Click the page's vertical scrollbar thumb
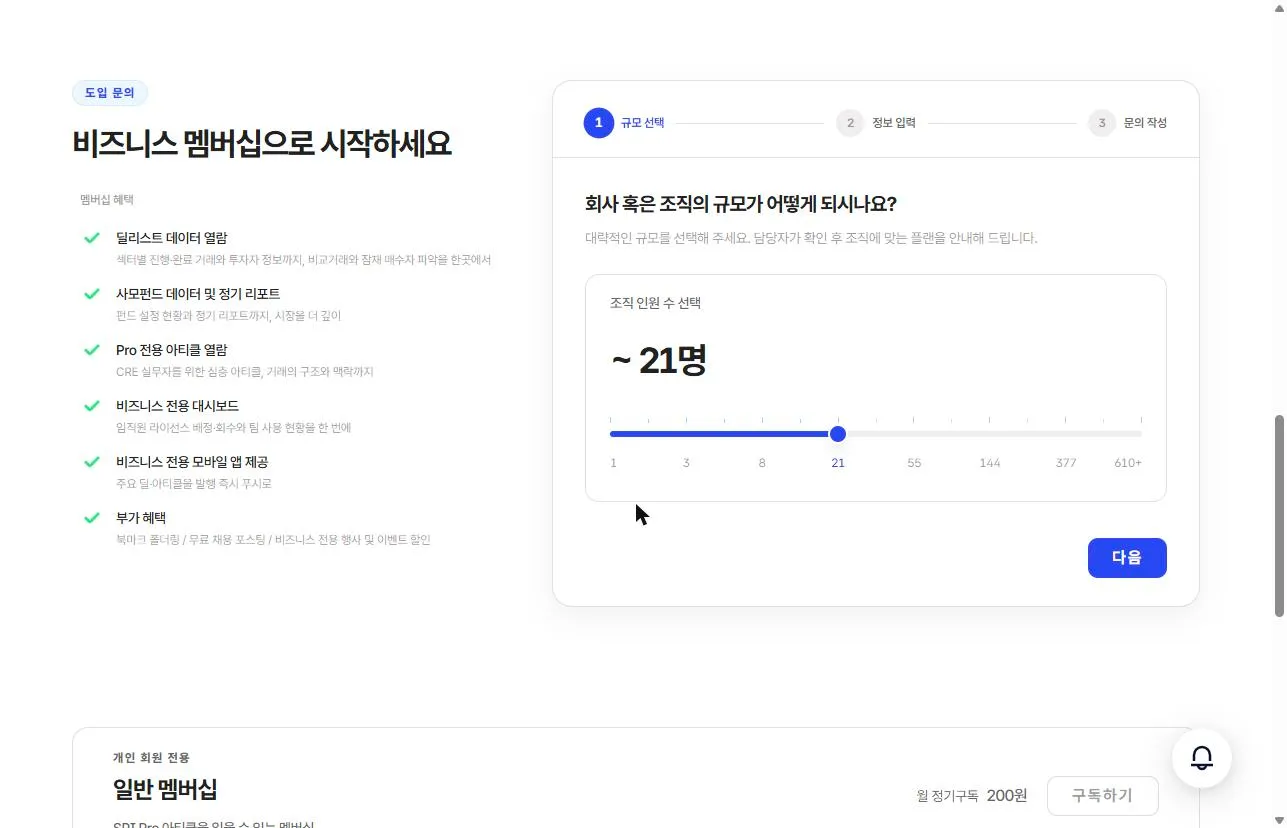 tap(1279, 516)
